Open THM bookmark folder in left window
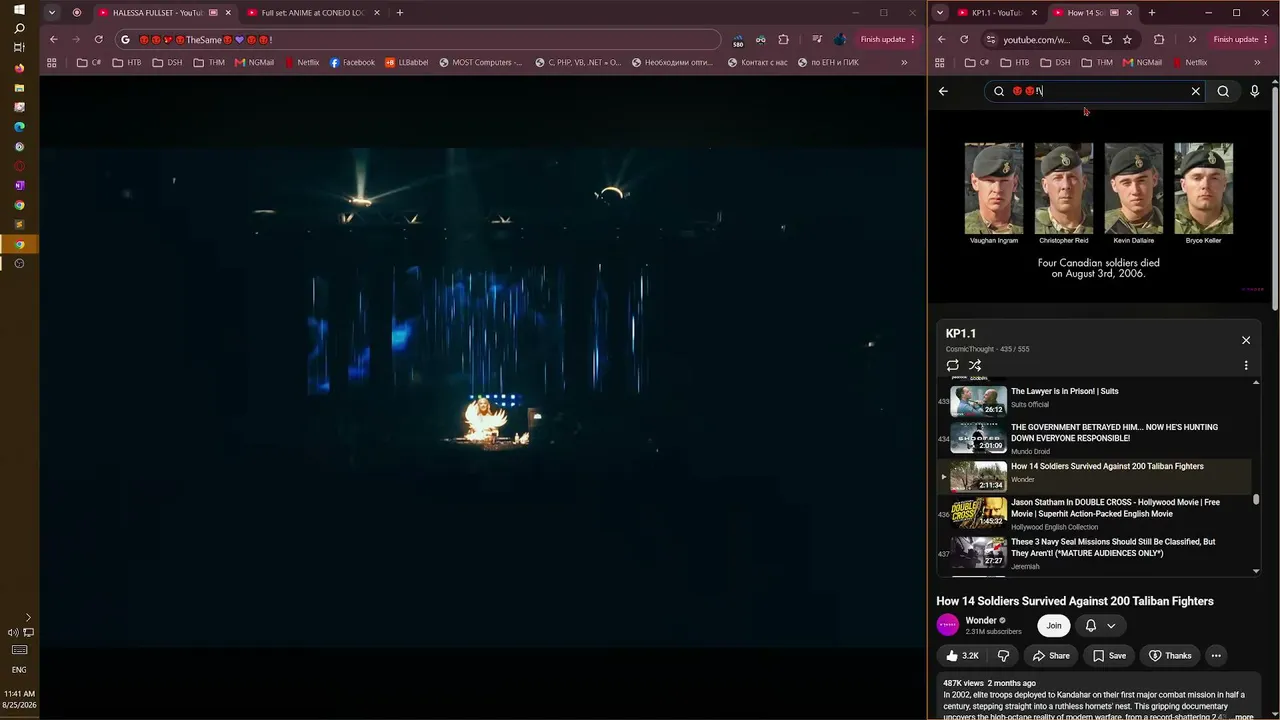 click(209, 63)
